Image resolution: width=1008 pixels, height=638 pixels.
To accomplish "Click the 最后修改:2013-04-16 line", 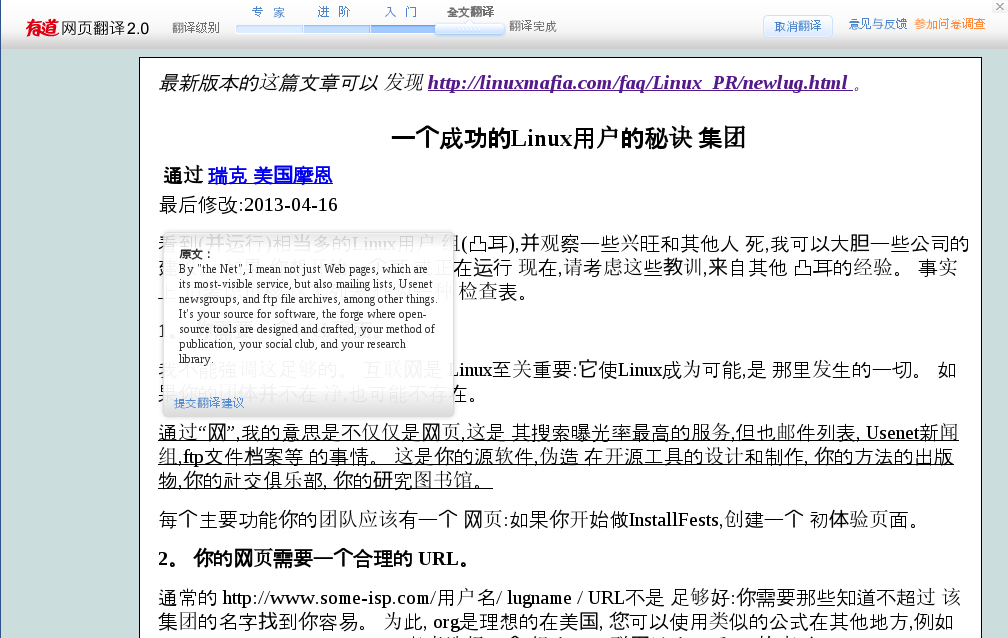I will pyautogui.click(x=248, y=205).
